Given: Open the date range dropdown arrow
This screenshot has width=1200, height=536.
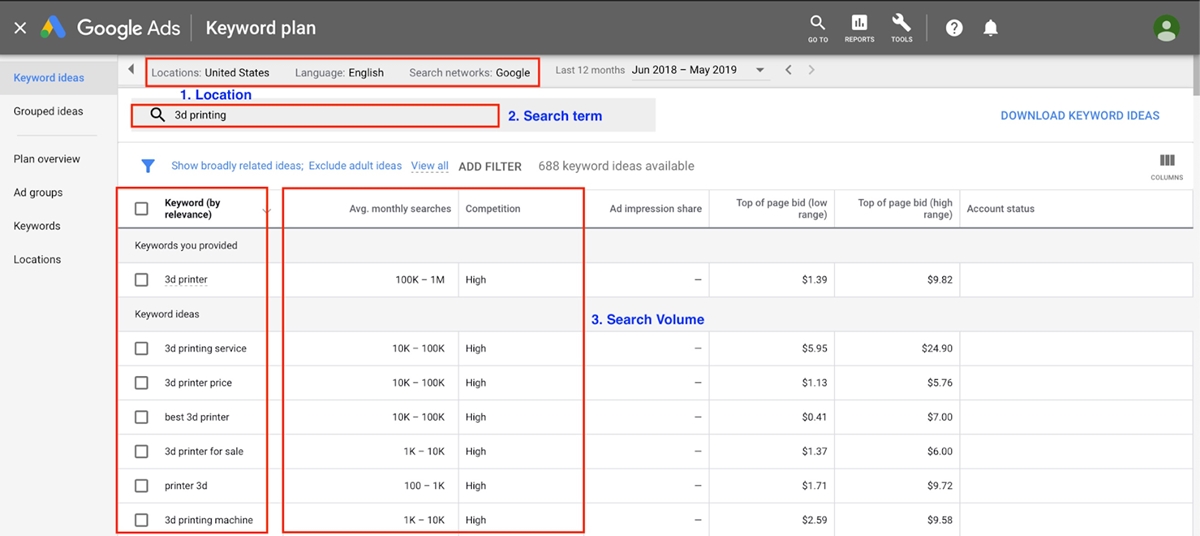Looking at the screenshot, I should [760, 71].
